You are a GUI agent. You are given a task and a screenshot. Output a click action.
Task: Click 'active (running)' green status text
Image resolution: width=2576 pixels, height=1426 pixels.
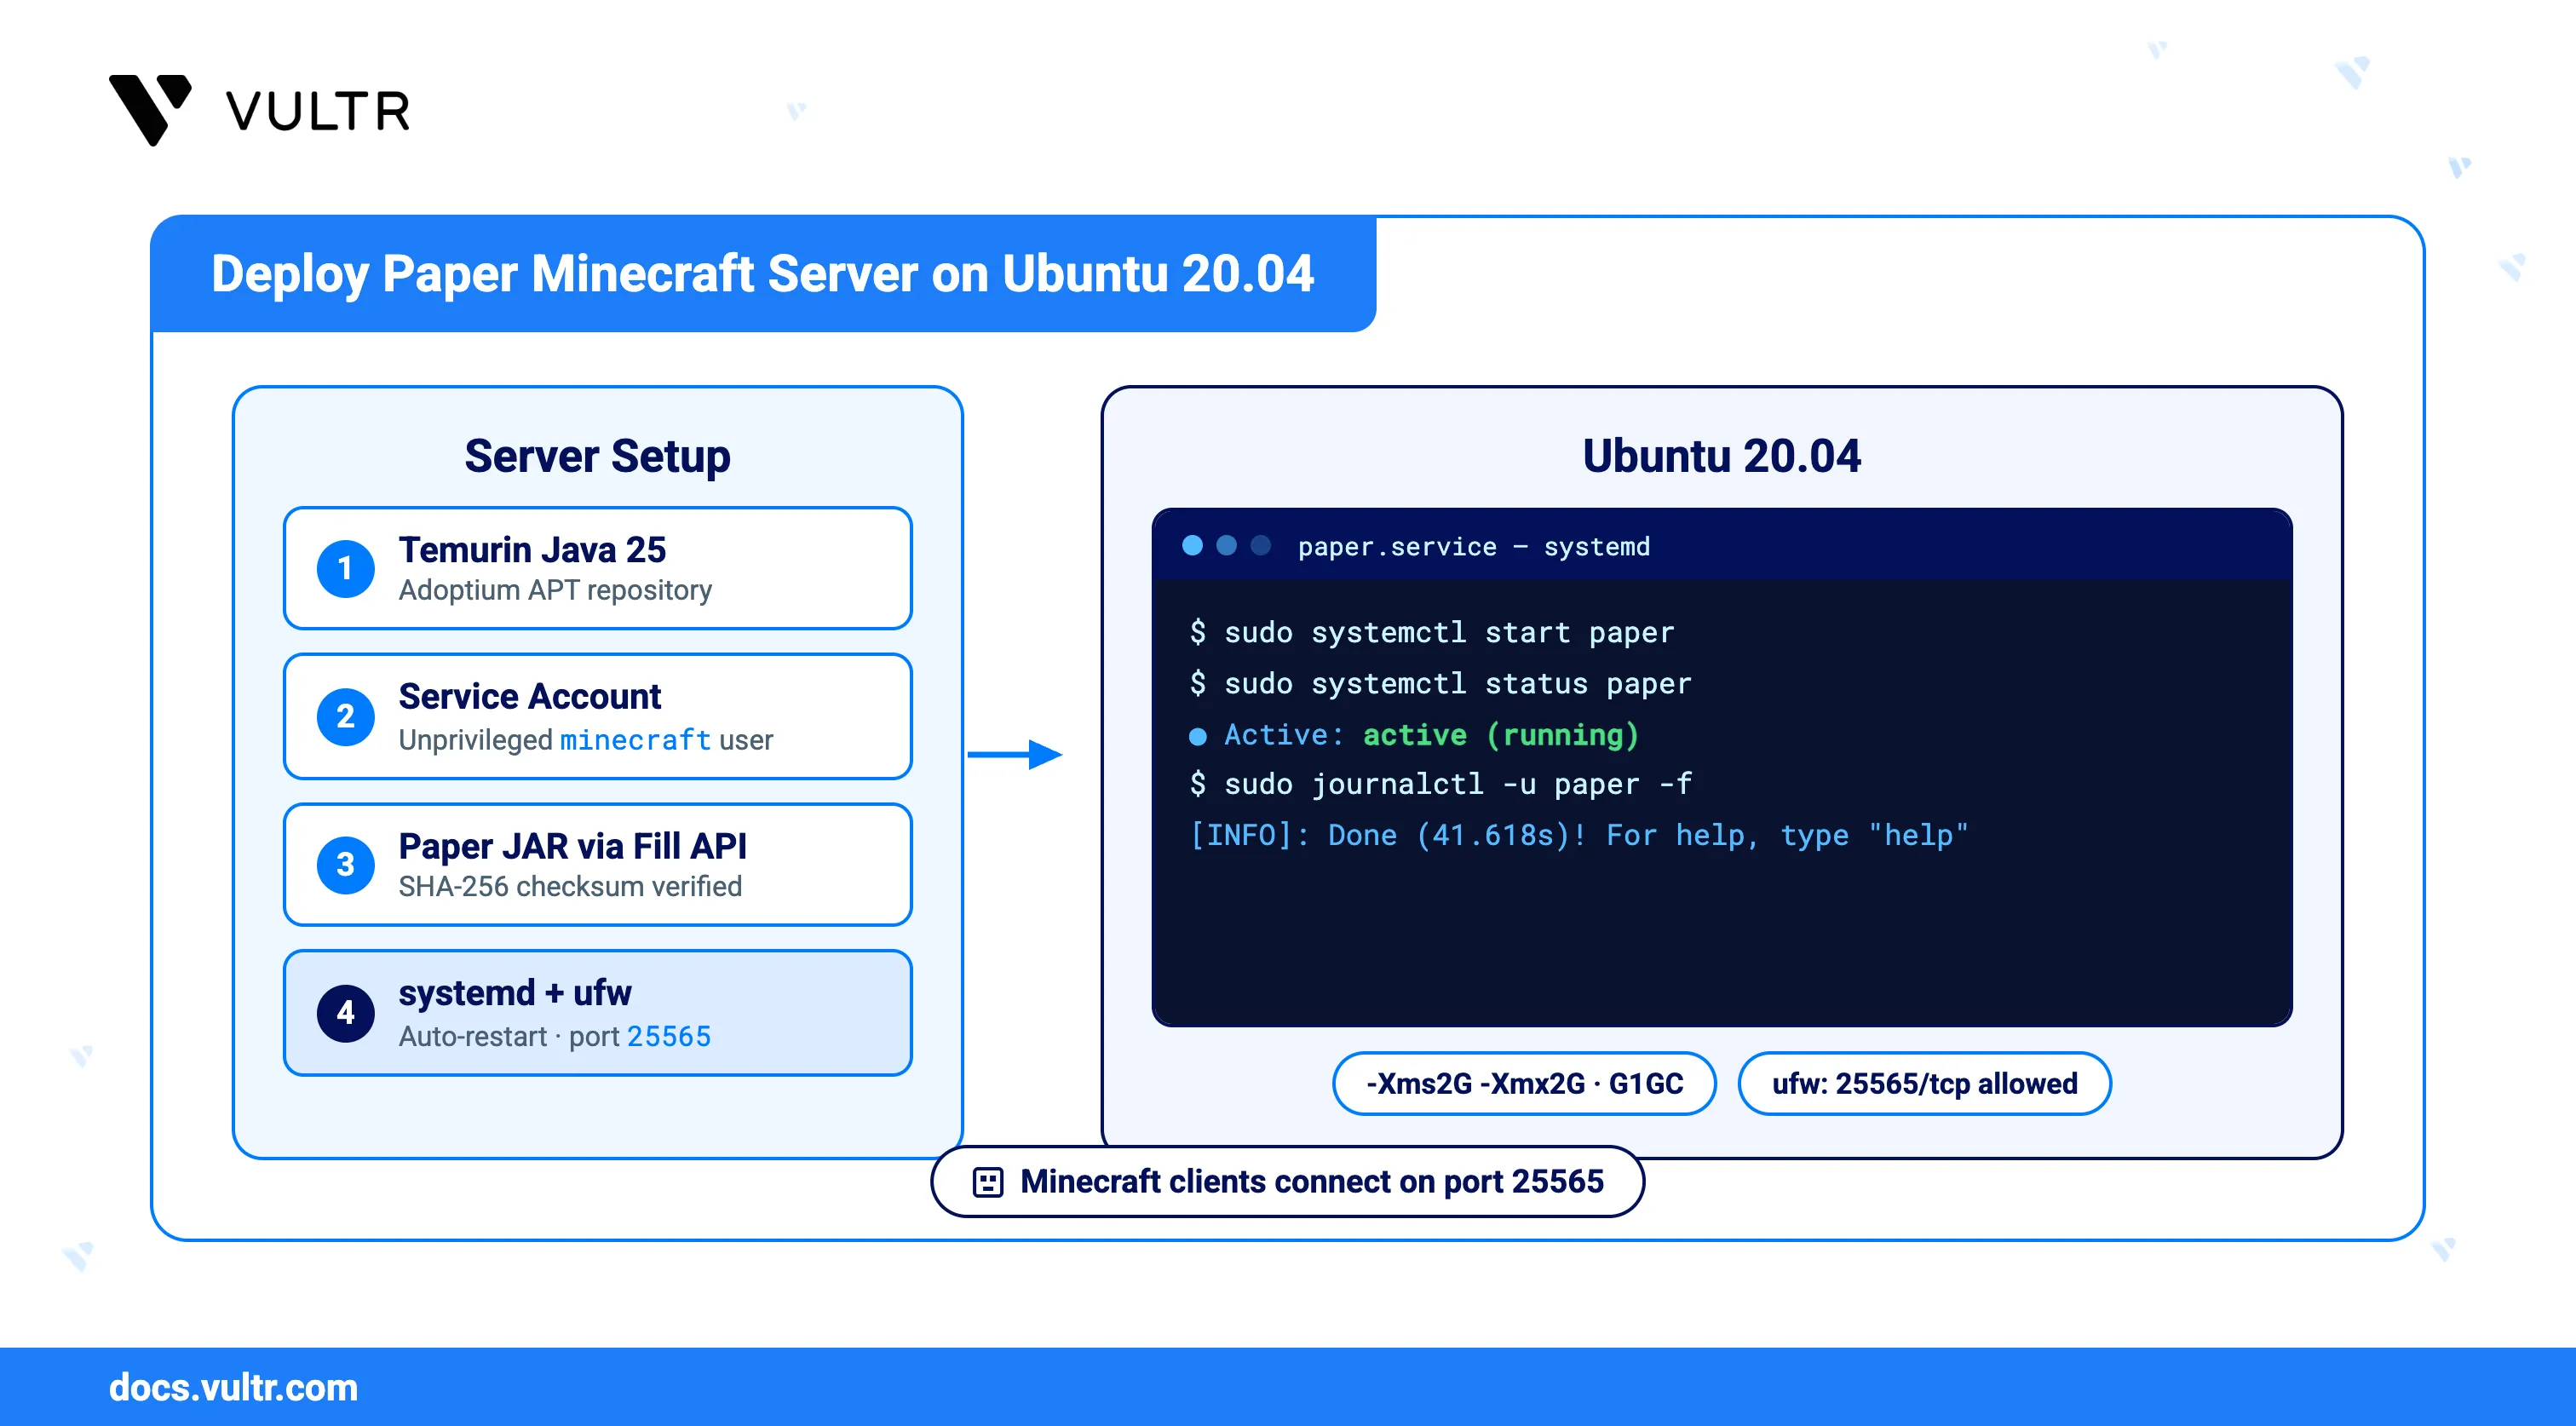(x=1500, y=735)
